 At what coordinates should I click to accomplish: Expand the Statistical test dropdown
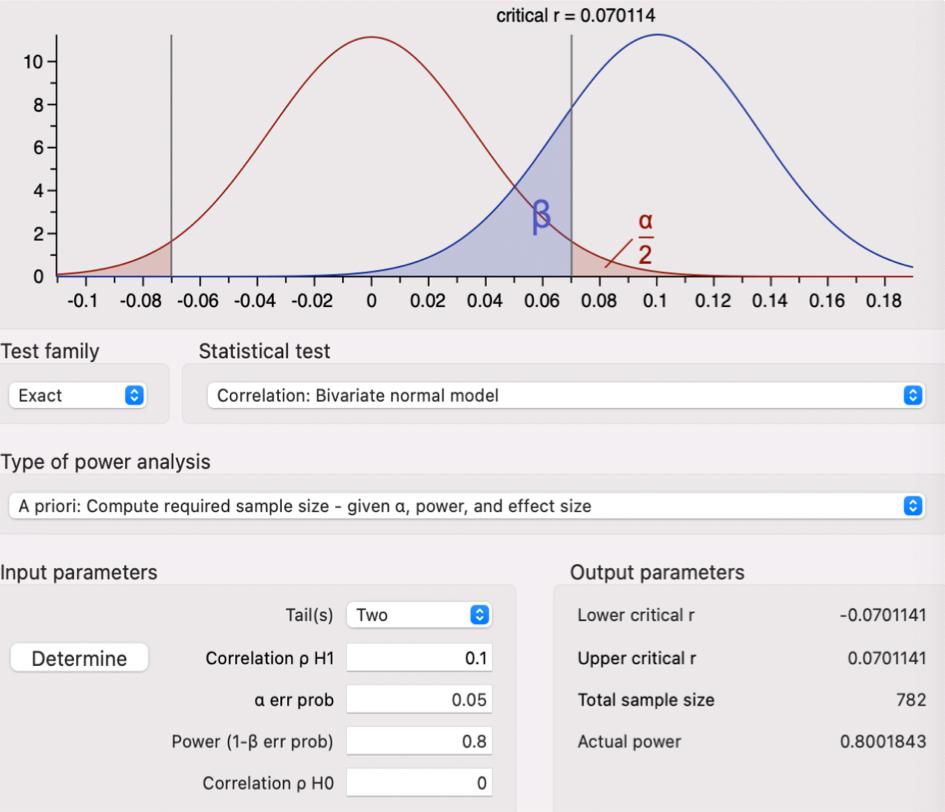click(565, 395)
